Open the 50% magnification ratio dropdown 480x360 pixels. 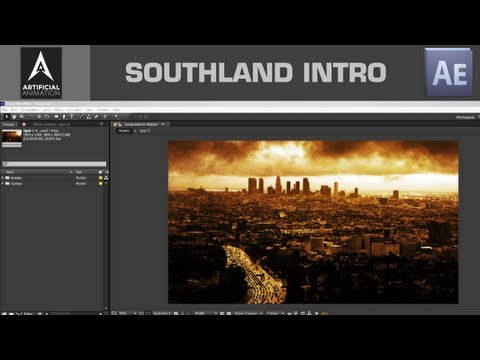[128, 313]
